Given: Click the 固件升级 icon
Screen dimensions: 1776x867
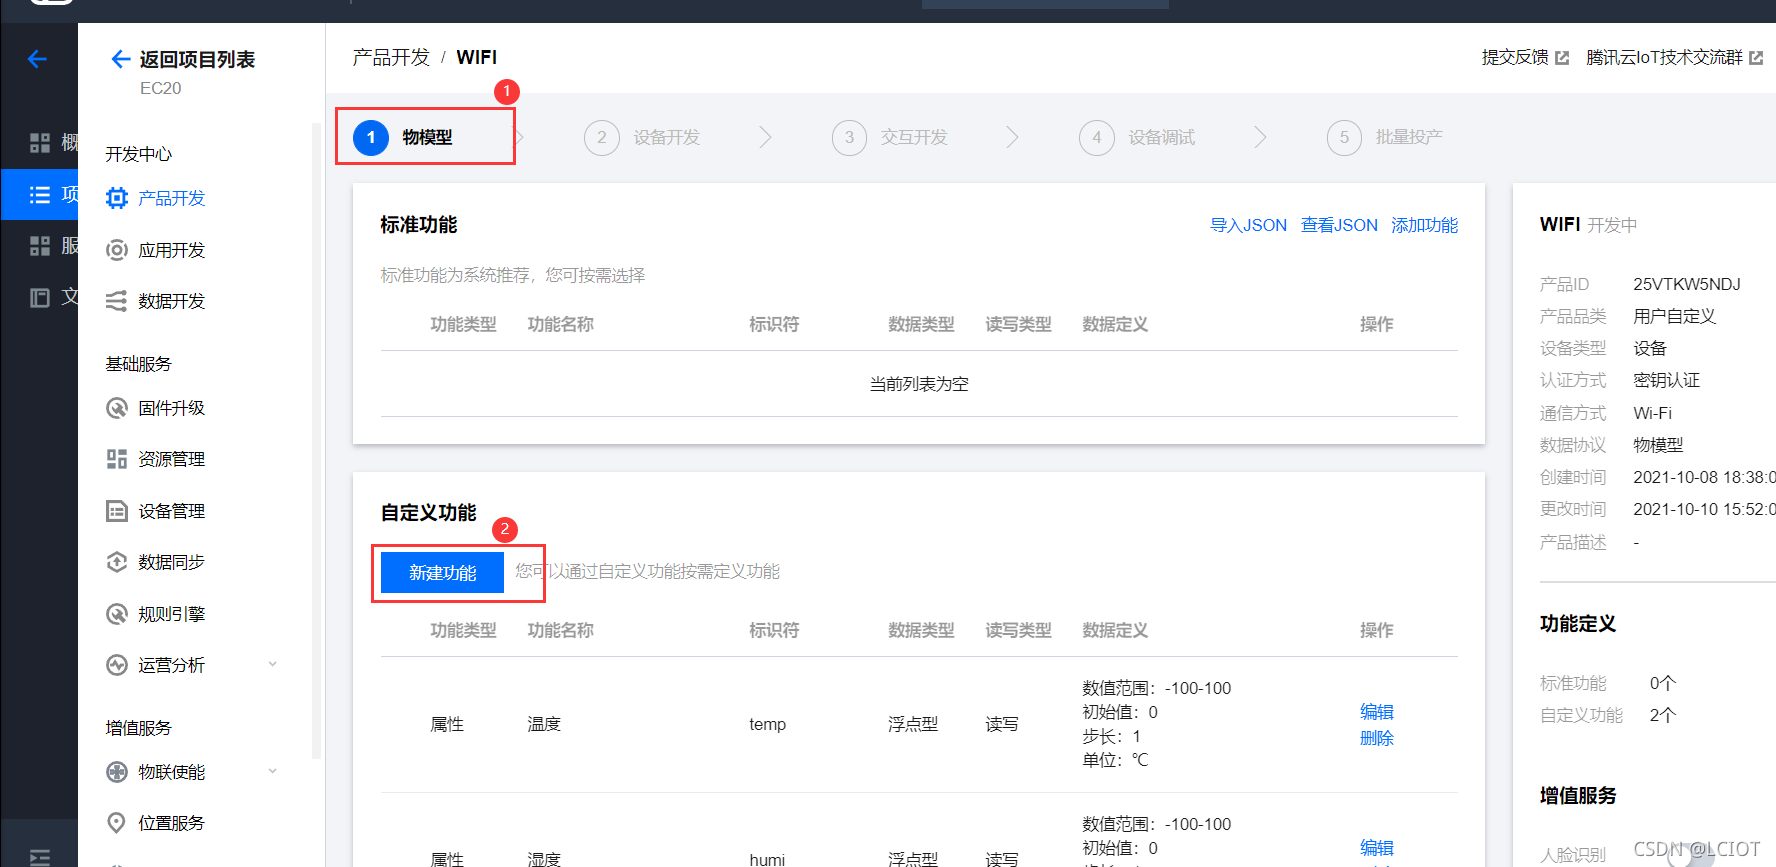Looking at the screenshot, I should pyautogui.click(x=117, y=408).
